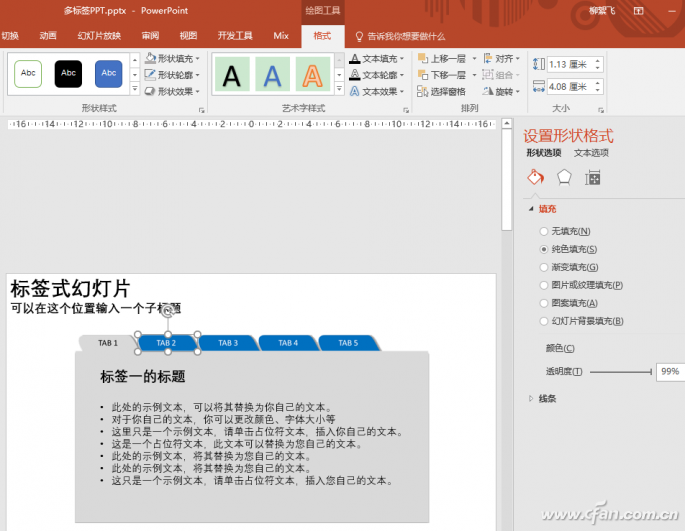
Task: Enable 图片或纹理填充 picture fill option
Action: point(544,285)
